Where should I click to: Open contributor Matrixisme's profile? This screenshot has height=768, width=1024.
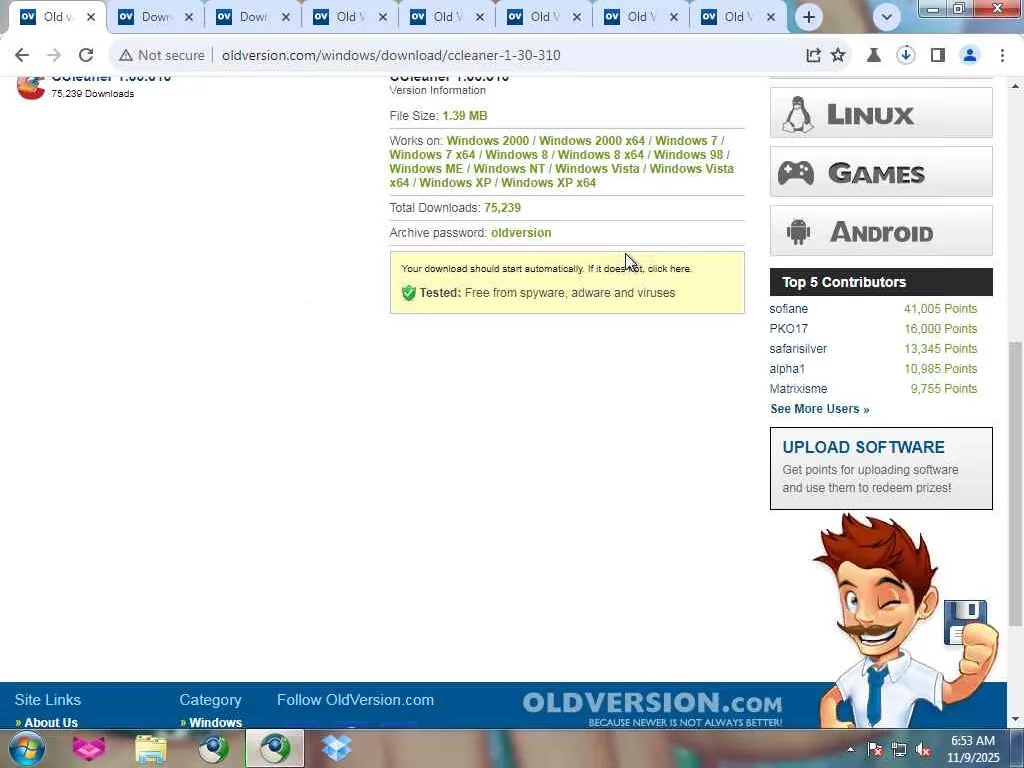click(x=798, y=389)
